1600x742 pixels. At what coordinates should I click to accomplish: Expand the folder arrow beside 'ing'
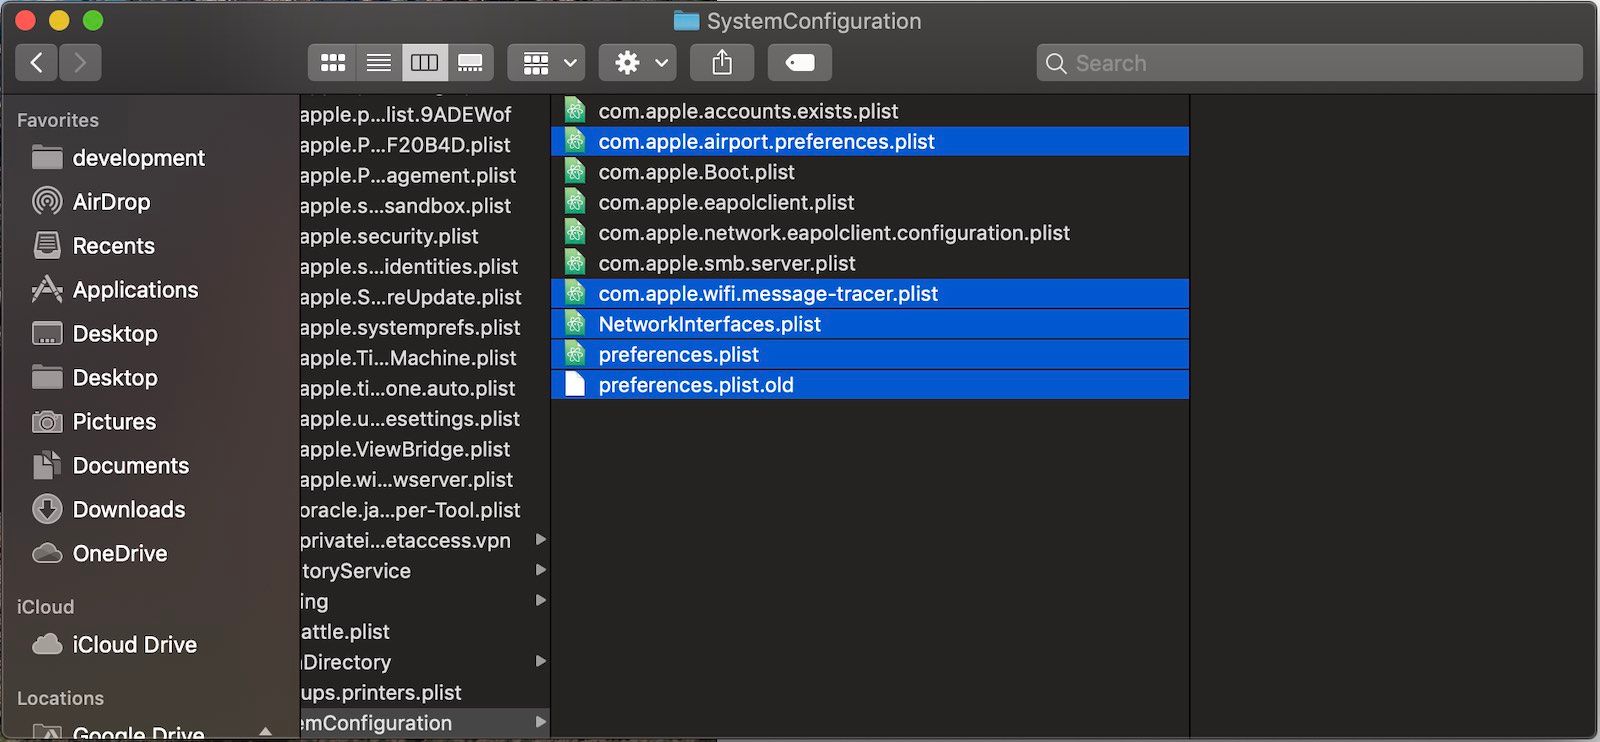540,601
